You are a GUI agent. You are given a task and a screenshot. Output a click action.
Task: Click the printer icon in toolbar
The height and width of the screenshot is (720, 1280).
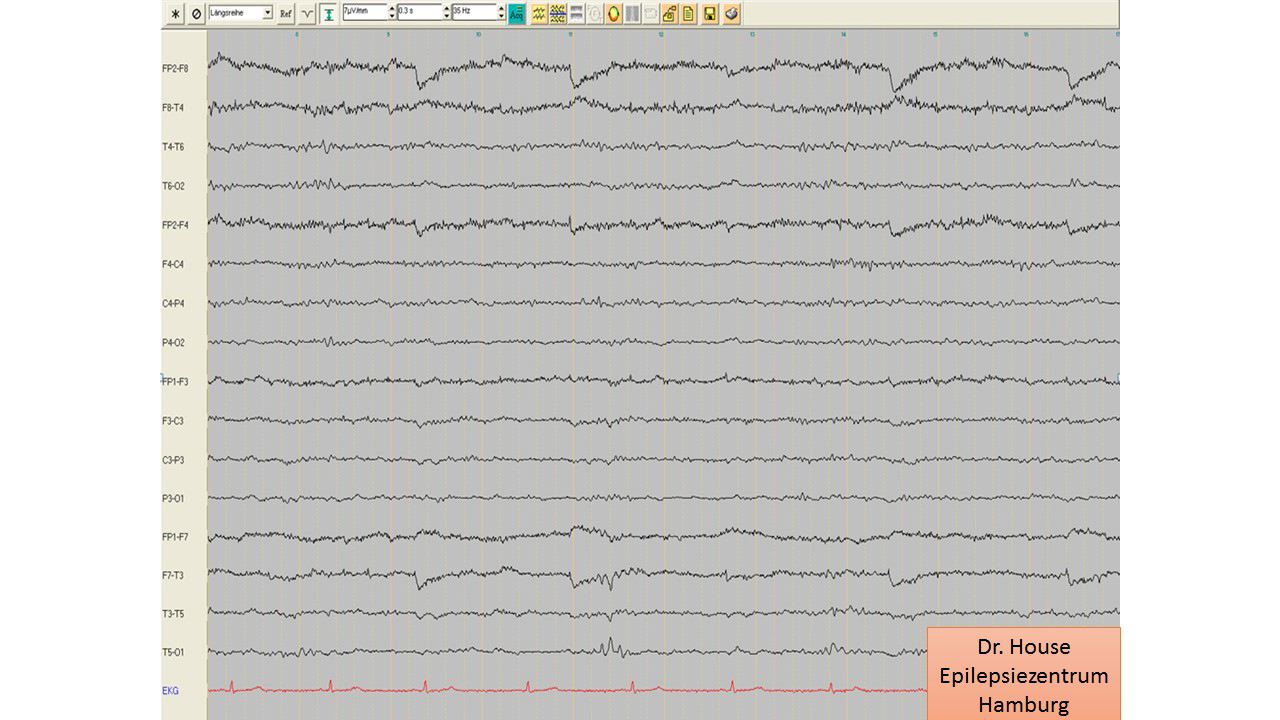[x=732, y=13]
